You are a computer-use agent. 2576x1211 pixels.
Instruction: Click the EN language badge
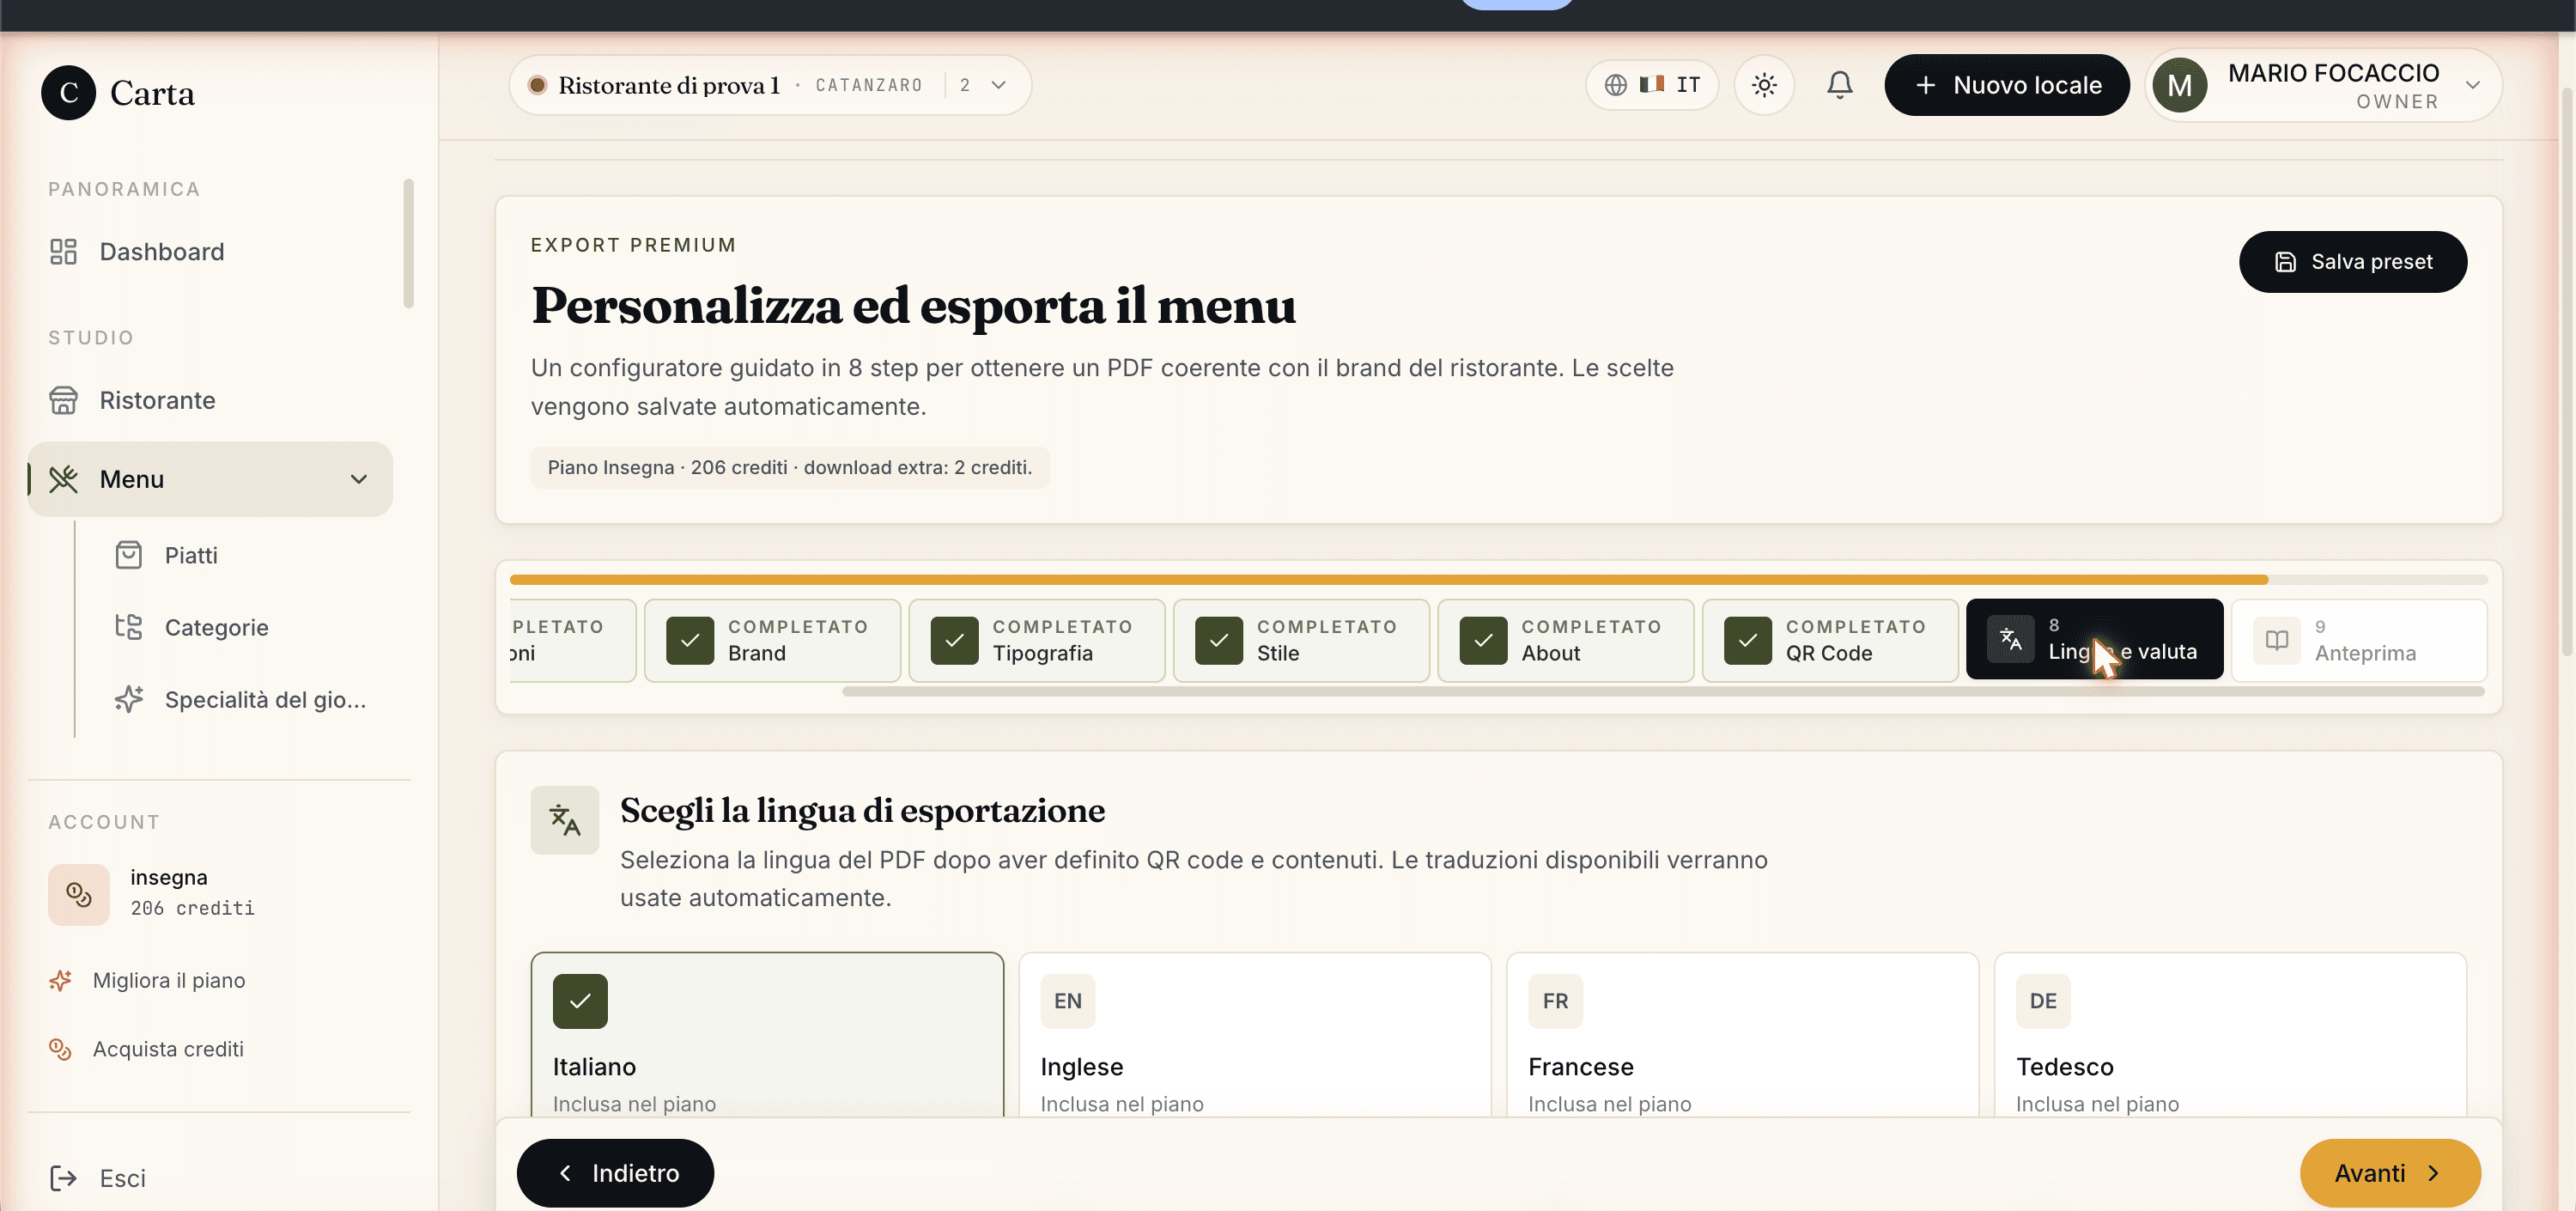click(1068, 1001)
